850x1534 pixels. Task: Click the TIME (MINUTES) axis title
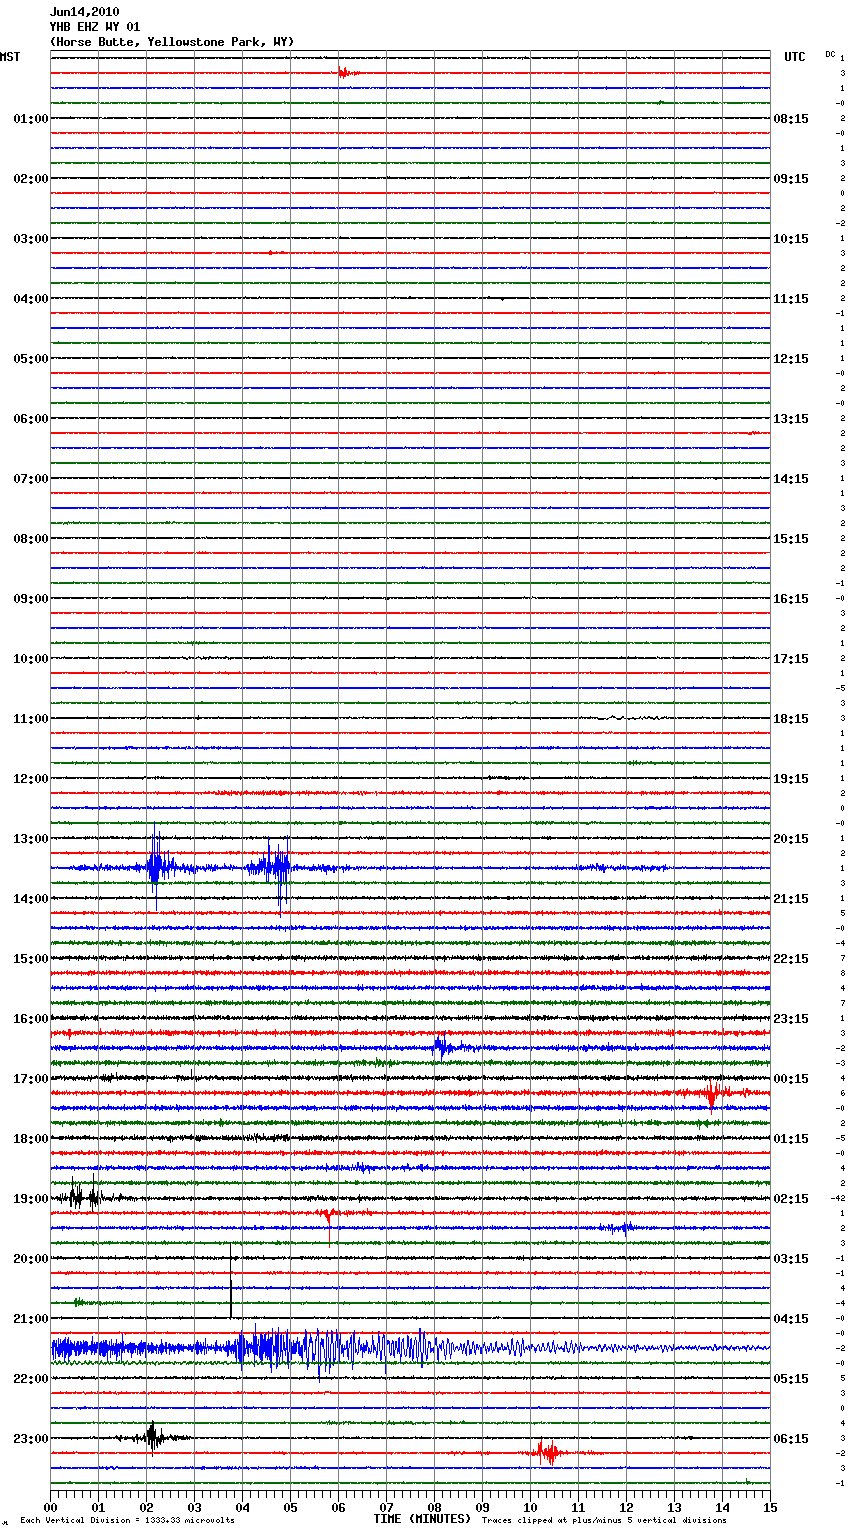tap(422, 1519)
